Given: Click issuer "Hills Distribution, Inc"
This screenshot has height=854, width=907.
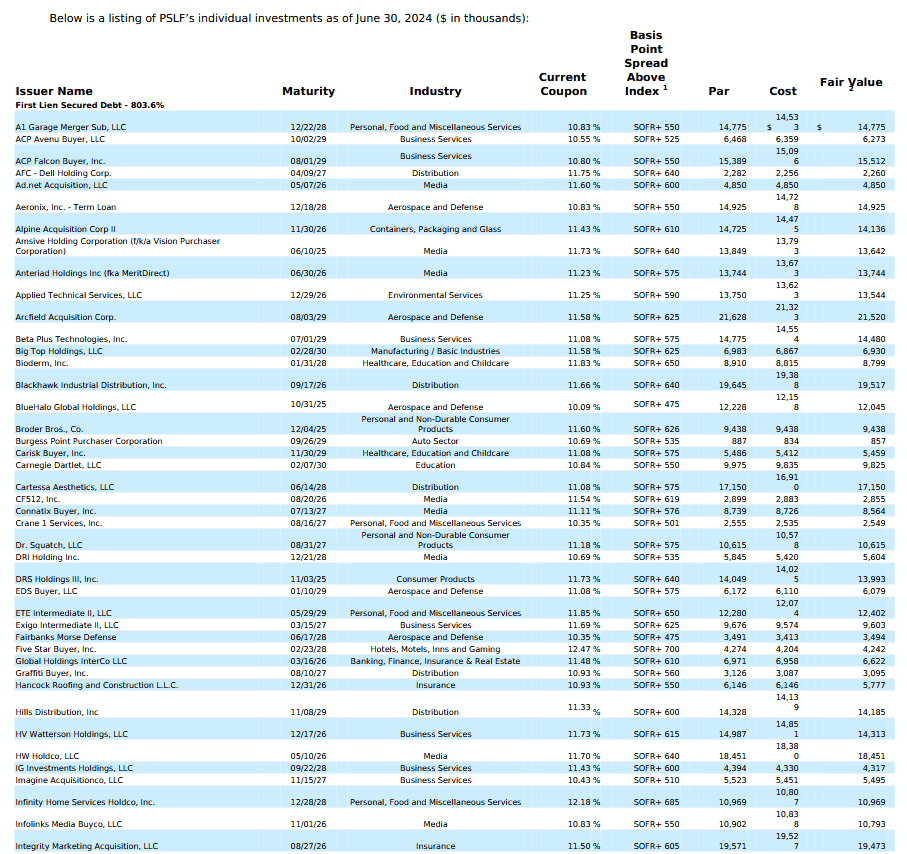Looking at the screenshot, I should [57, 713].
